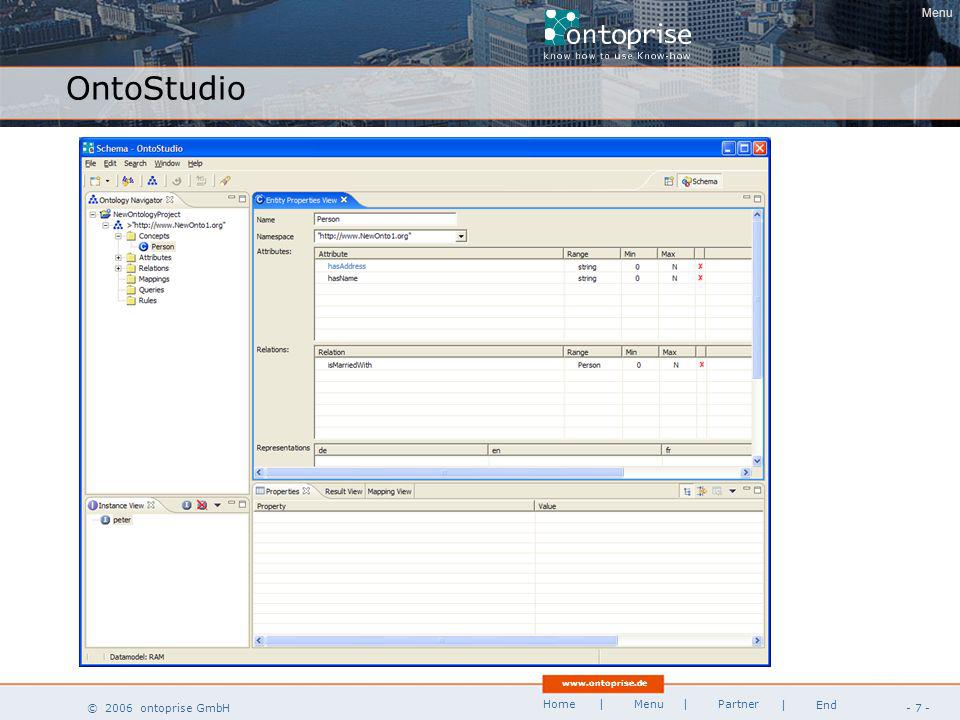Delete hasName attribute with red X
This screenshot has width=960, height=720.
click(700, 278)
